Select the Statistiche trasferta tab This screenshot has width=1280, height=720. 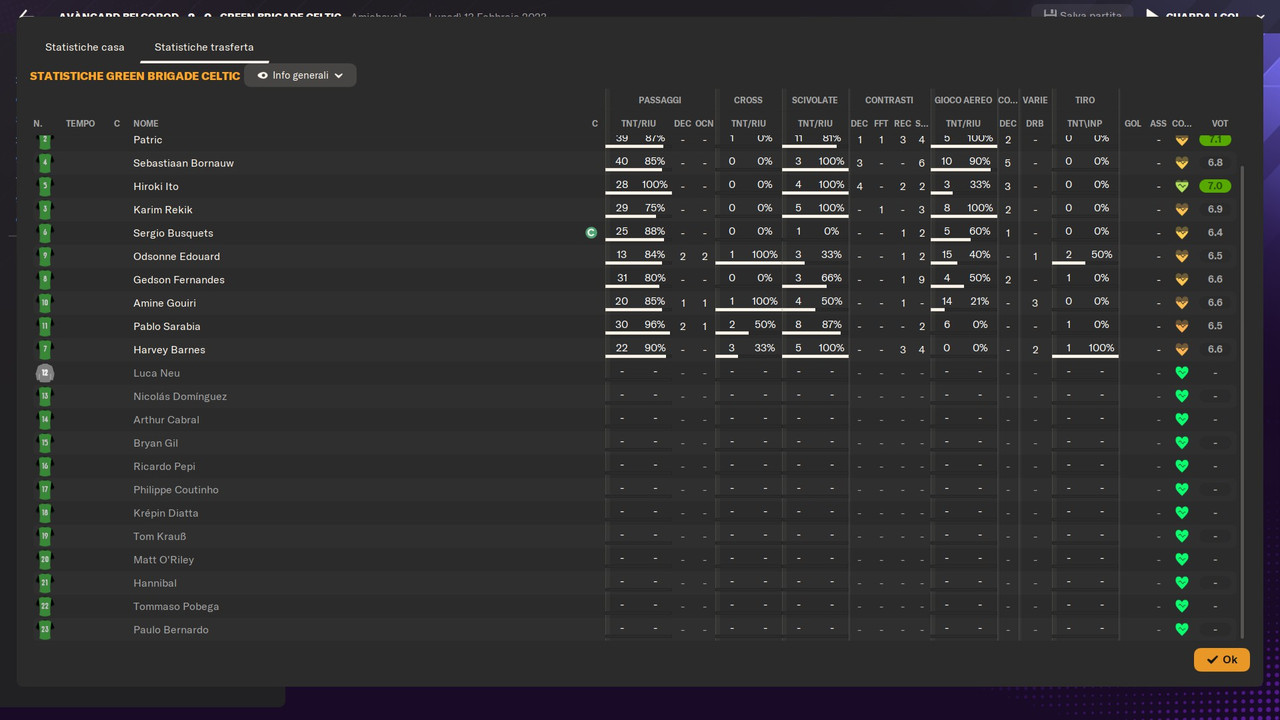click(x=204, y=47)
